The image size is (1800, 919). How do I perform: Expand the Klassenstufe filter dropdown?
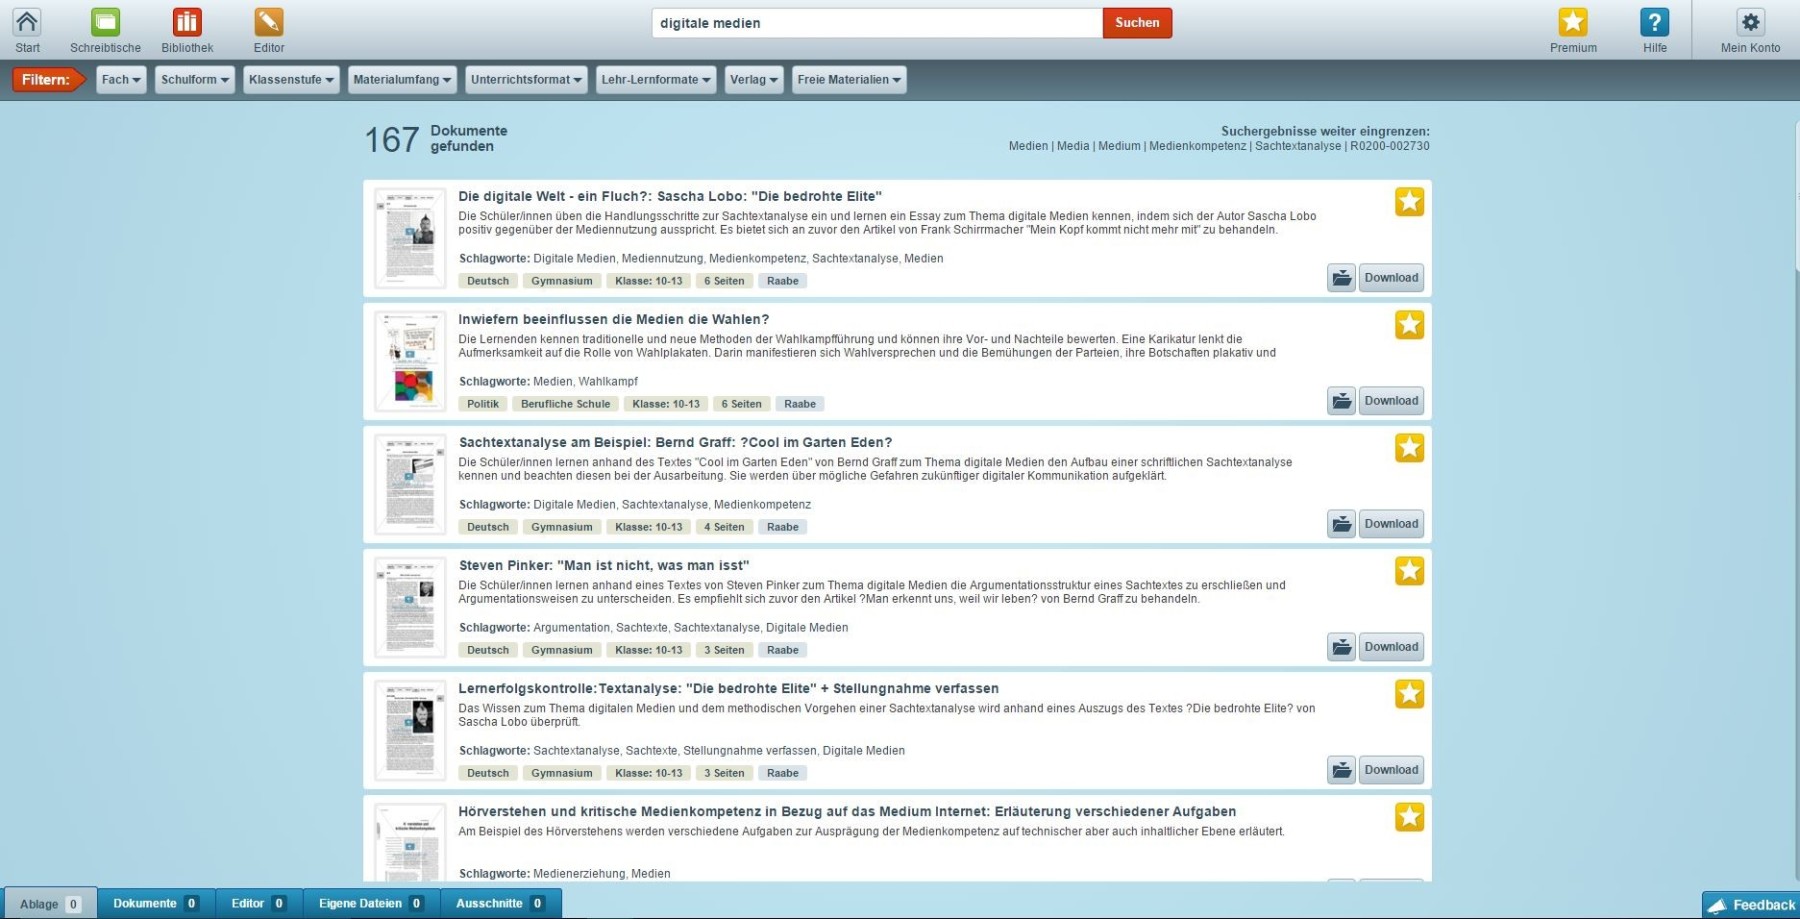(291, 80)
